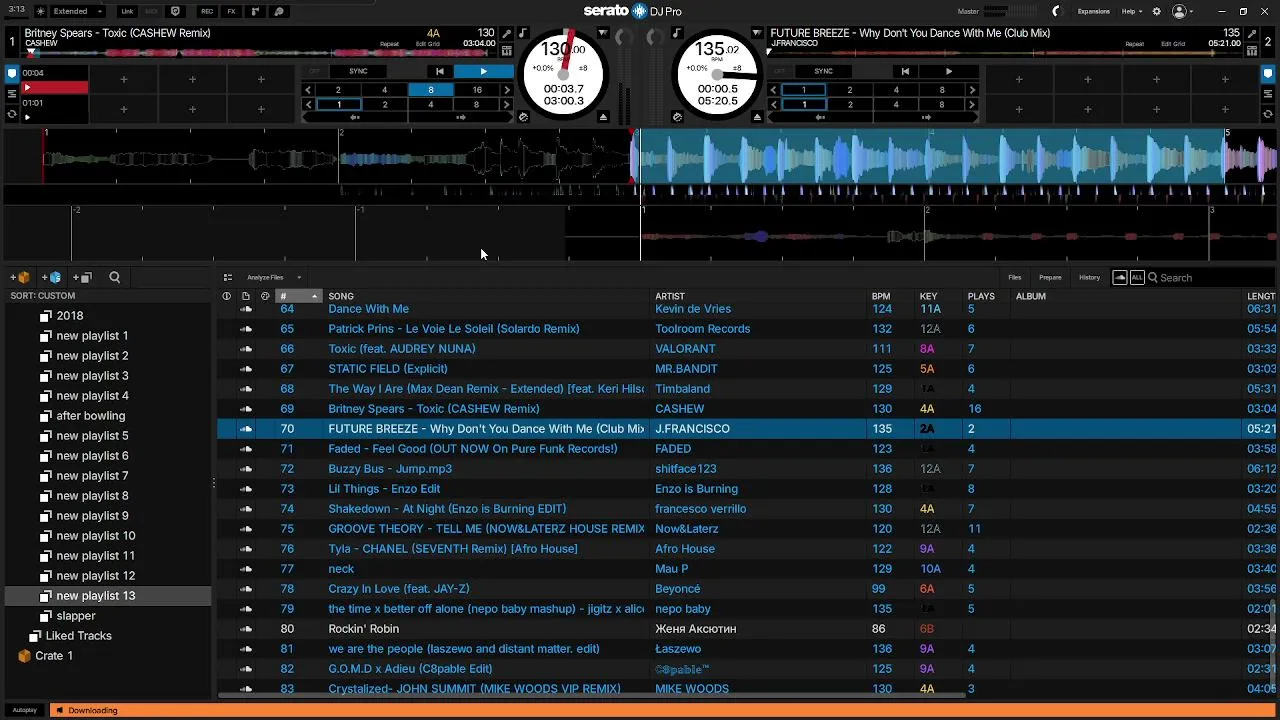The width and height of the screenshot is (1280, 720).
Task: Open the Analyze Files dropdown
Action: click(274, 277)
